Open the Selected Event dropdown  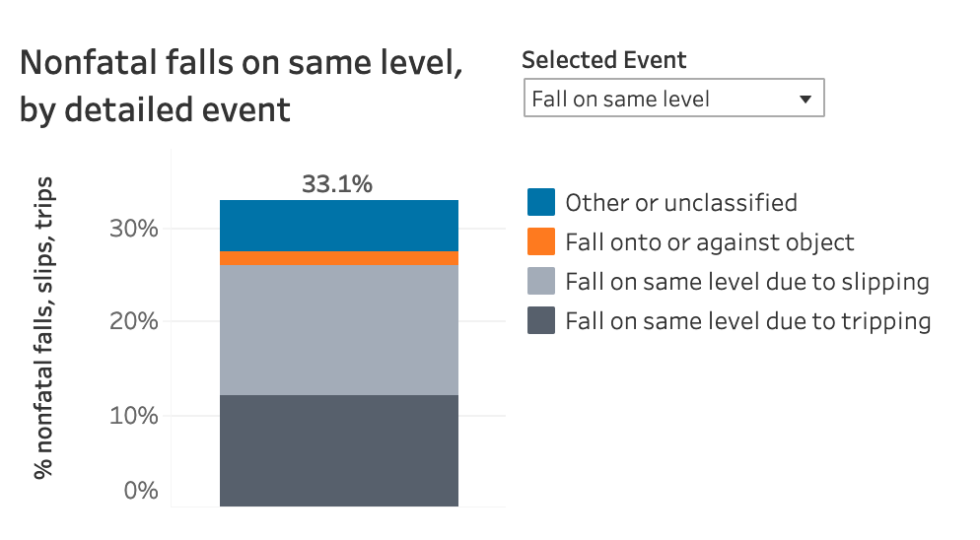(673, 98)
